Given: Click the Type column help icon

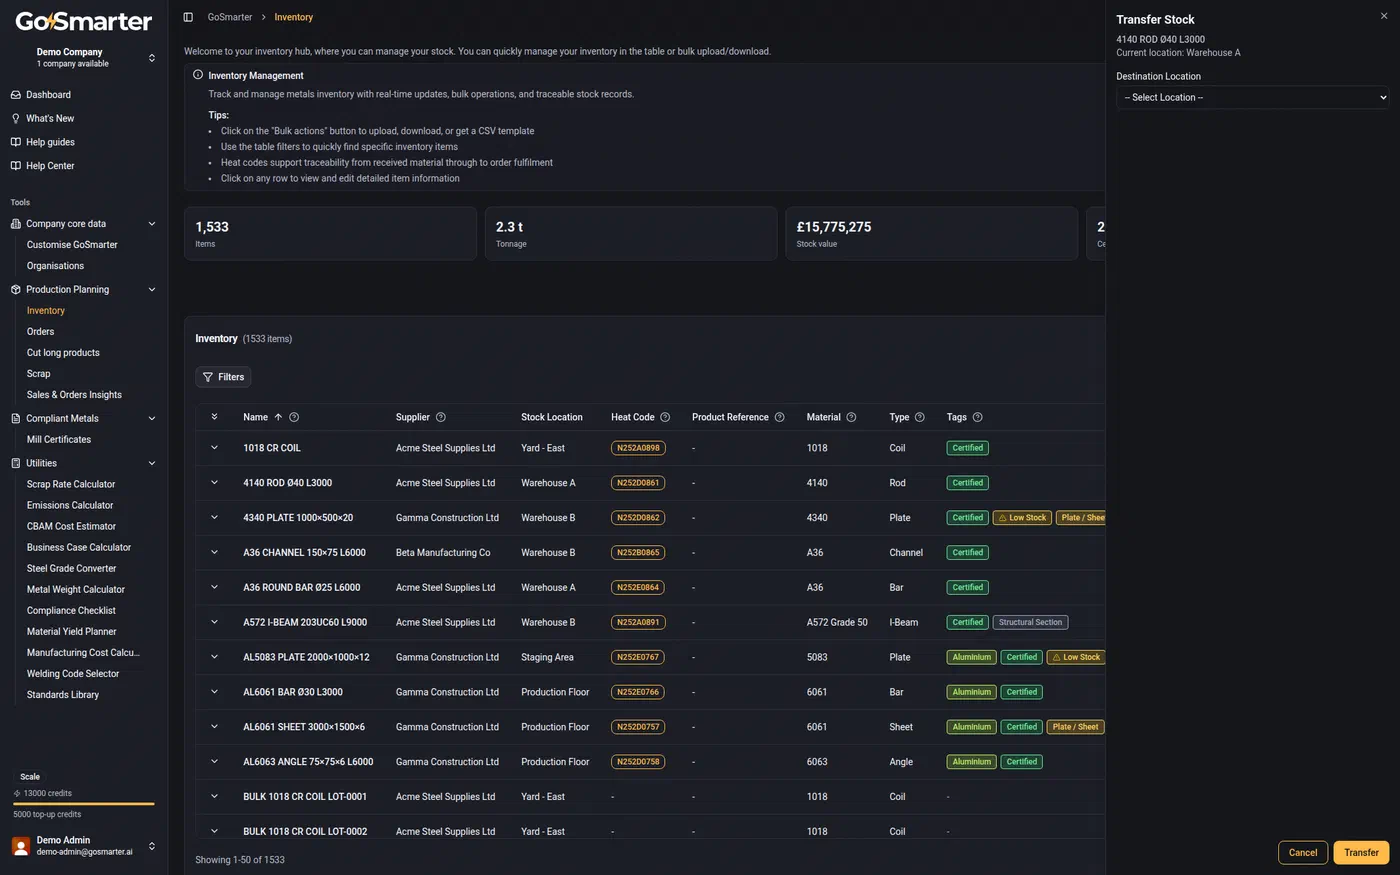Looking at the screenshot, I should pyautogui.click(x=920, y=417).
